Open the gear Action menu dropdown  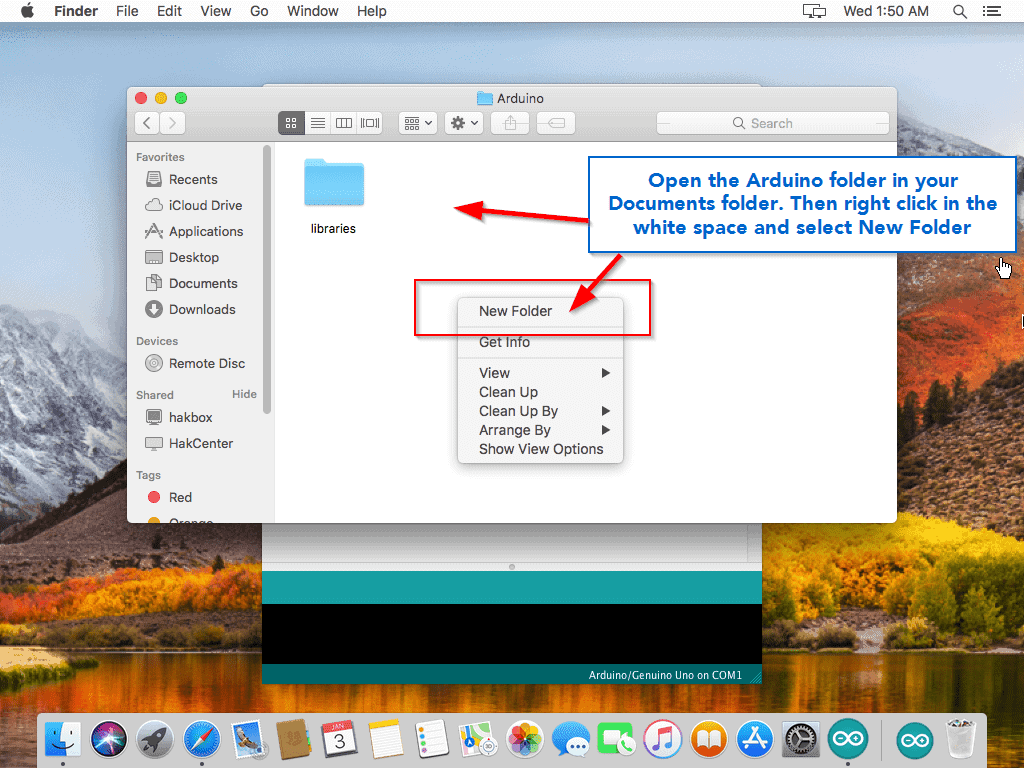pyautogui.click(x=464, y=123)
